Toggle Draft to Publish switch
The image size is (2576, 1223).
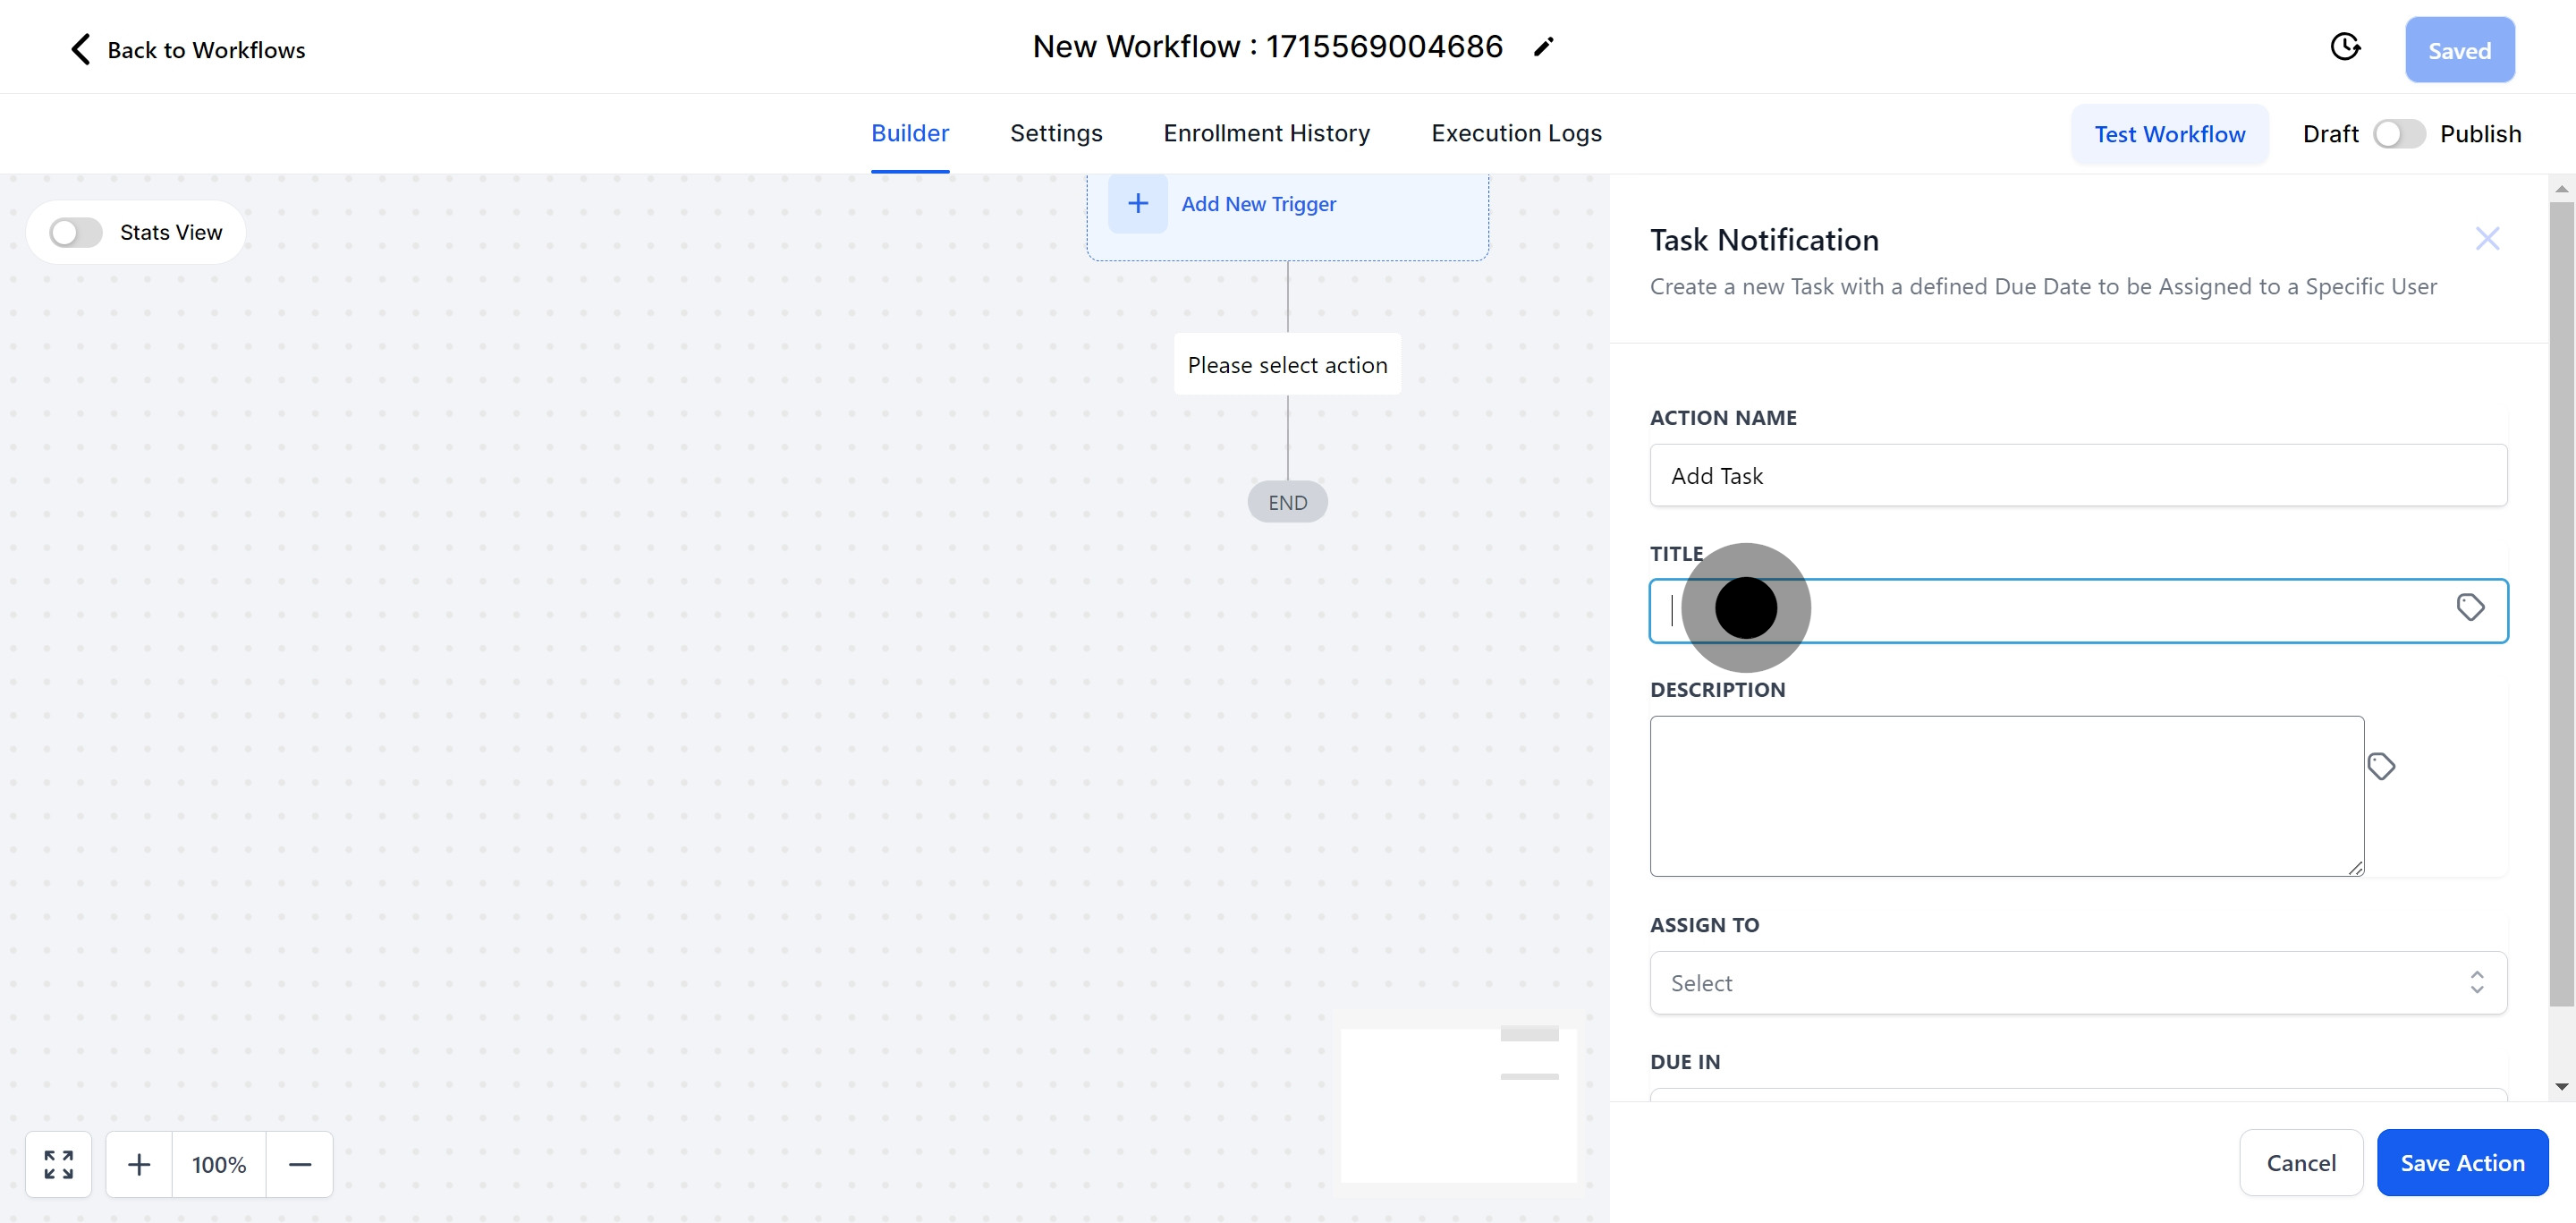2398,134
